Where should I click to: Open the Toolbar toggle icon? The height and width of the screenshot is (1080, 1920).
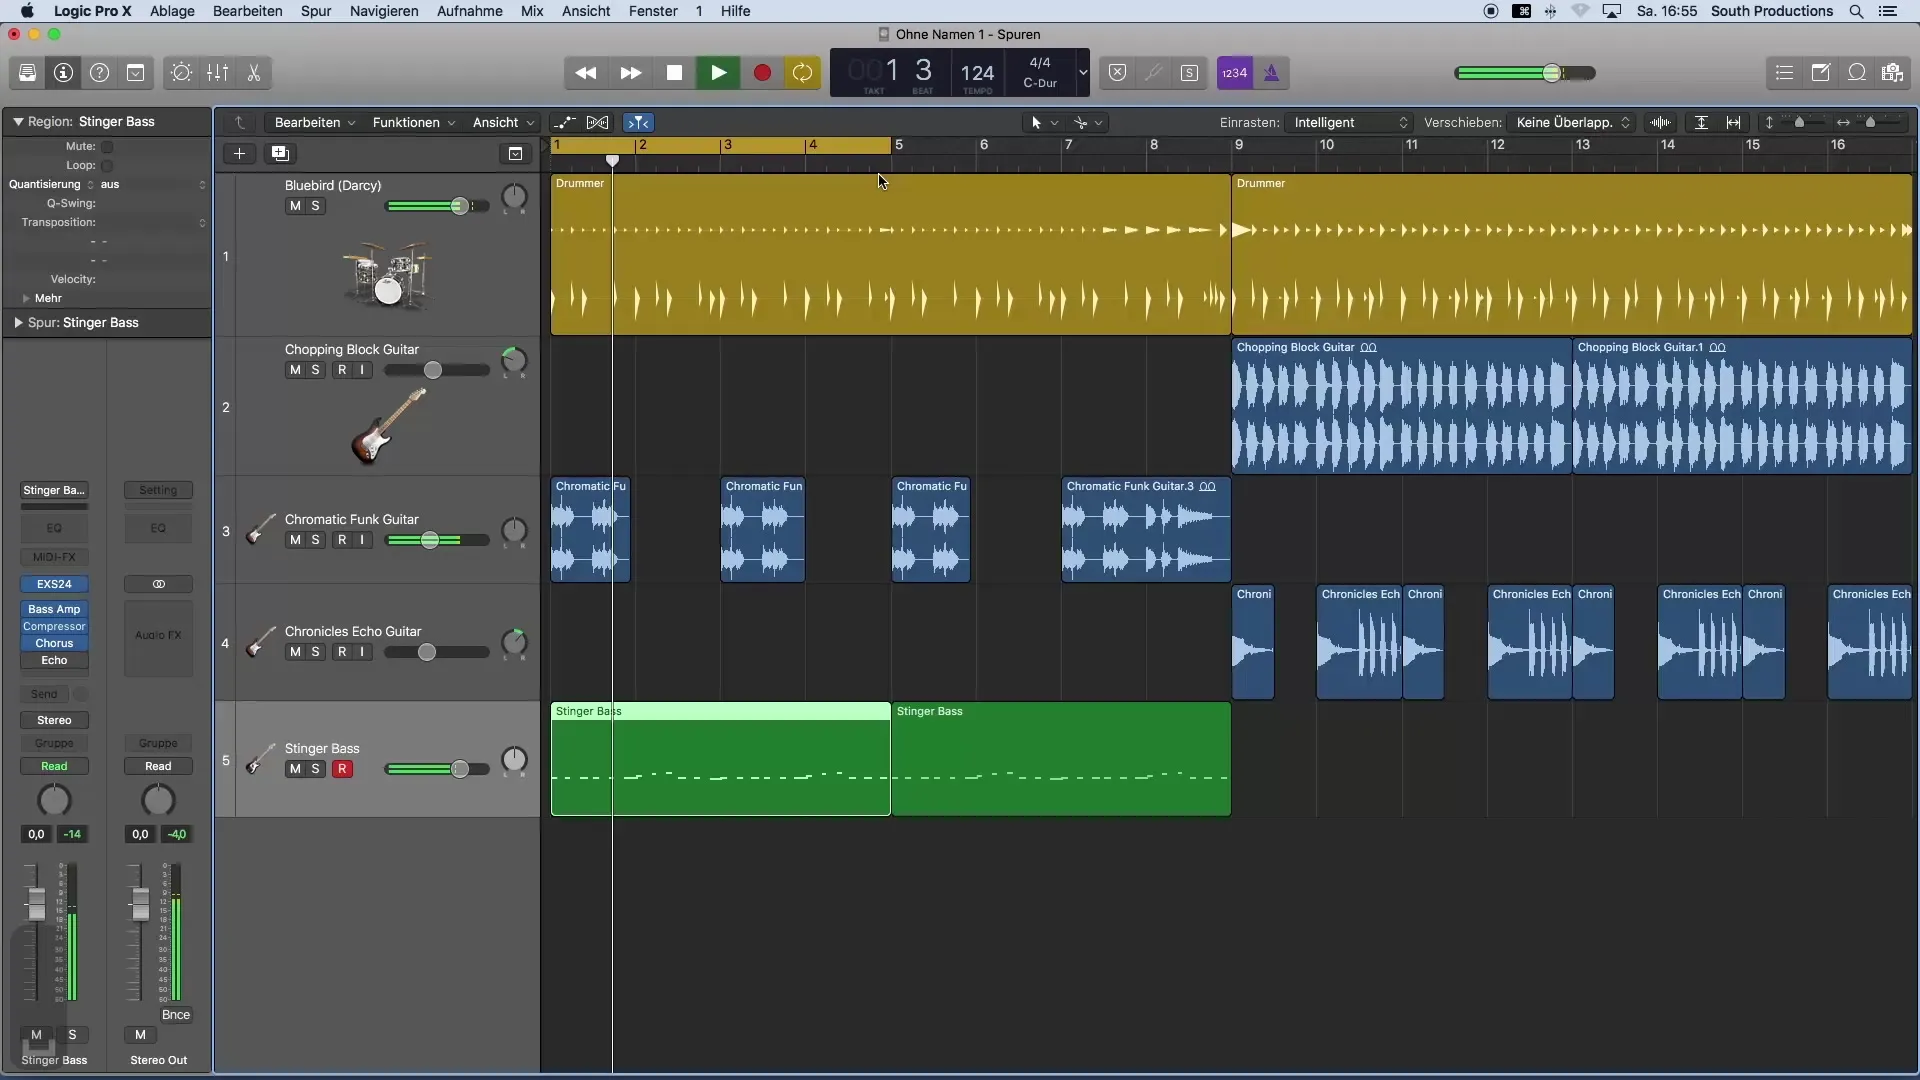pos(135,73)
